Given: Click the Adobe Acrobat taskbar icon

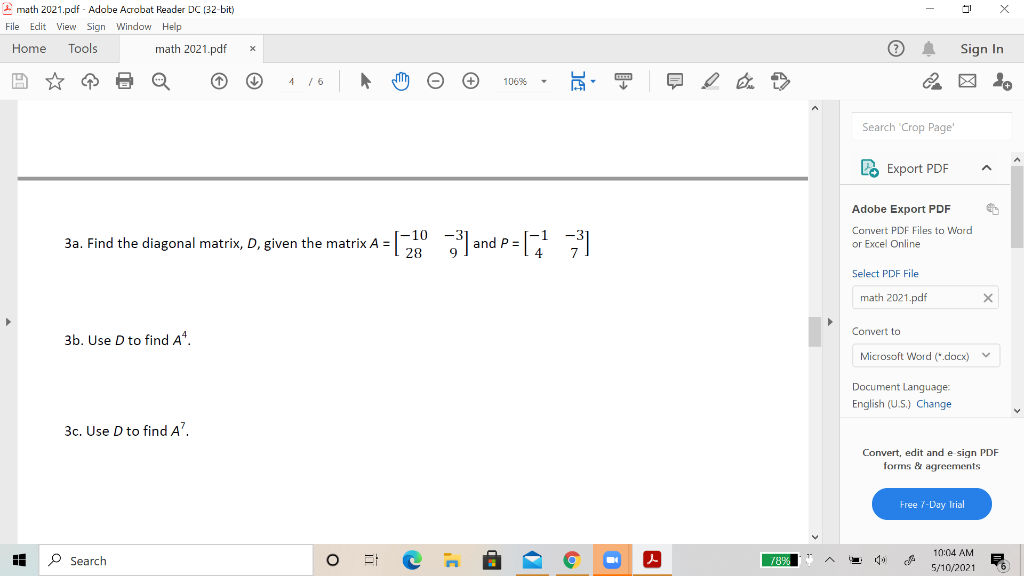Looking at the screenshot, I should tap(652, 560).
